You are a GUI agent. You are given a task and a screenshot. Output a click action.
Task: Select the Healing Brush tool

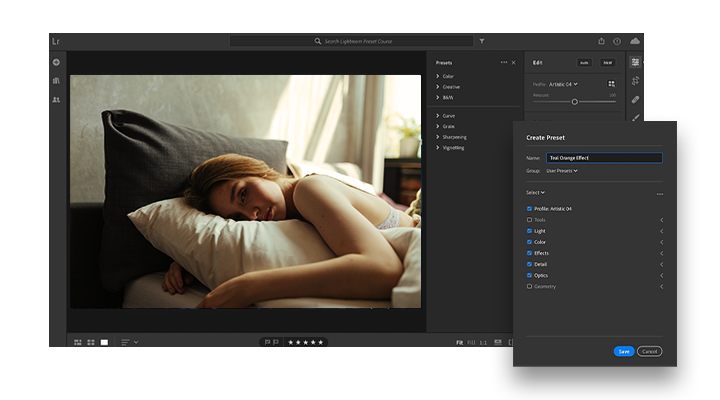click(635, 100)
